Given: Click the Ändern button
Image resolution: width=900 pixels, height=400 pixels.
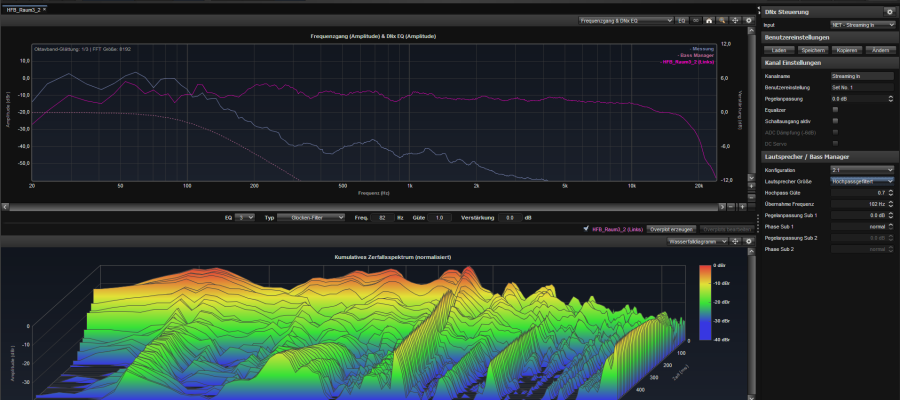Looking at the screenshot, I should pyautogui.click(x=880, y=50).
